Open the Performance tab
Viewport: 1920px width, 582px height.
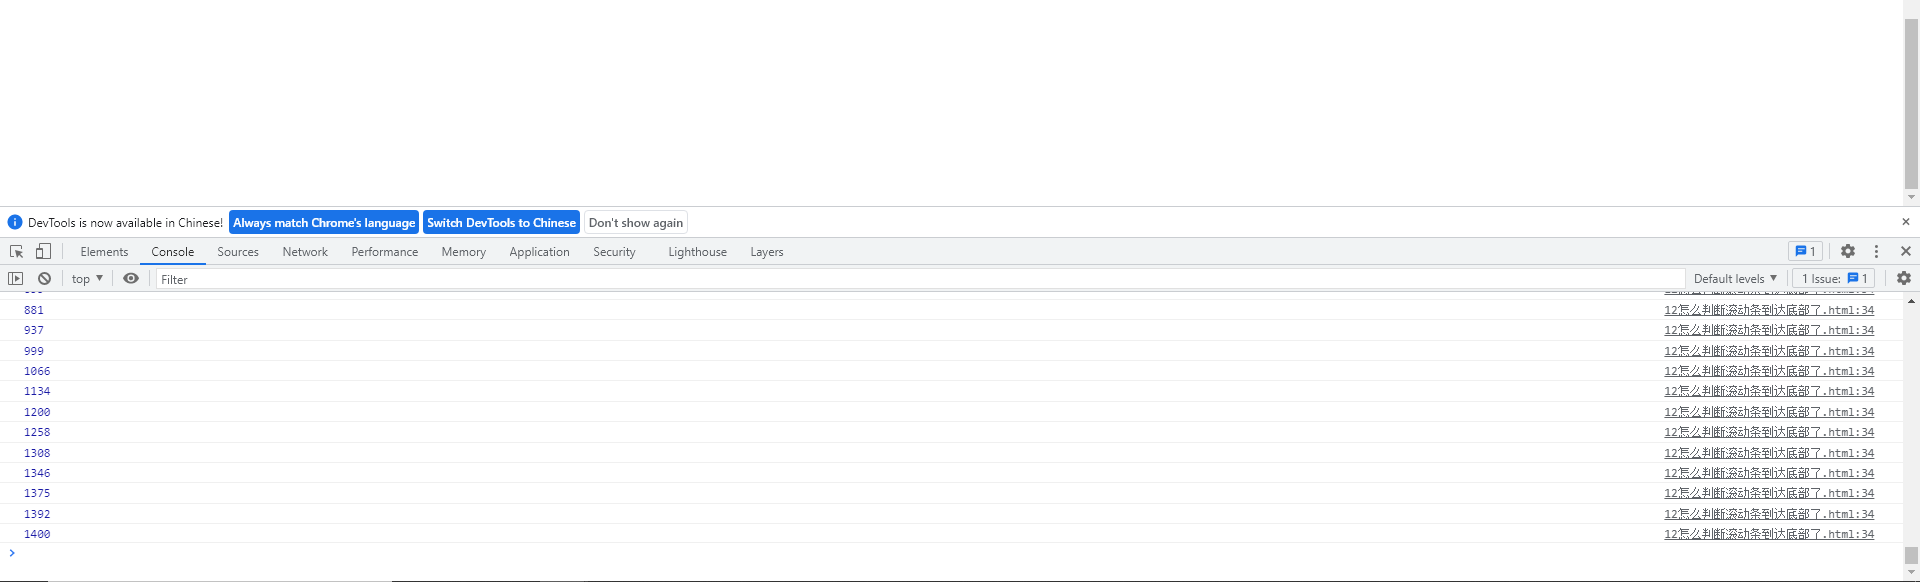coord(385,252)
